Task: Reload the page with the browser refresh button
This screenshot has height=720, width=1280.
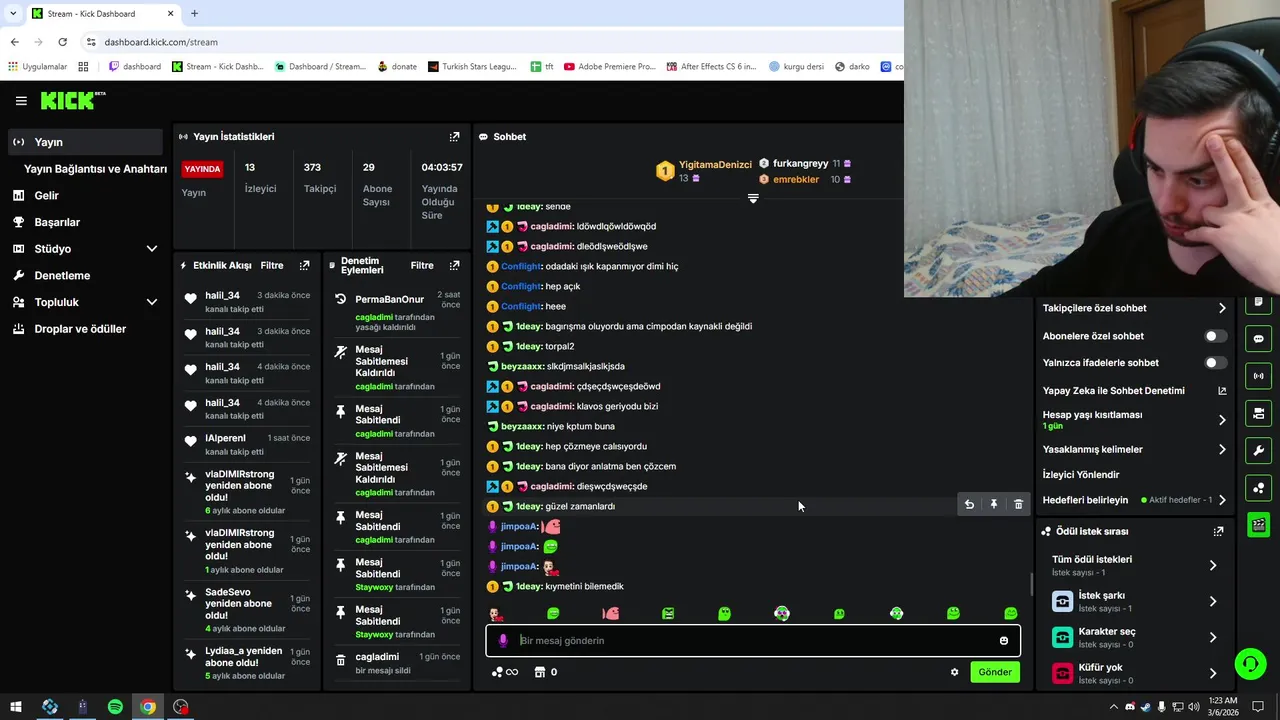Action: pyautogui.click(x=62, y=42)
